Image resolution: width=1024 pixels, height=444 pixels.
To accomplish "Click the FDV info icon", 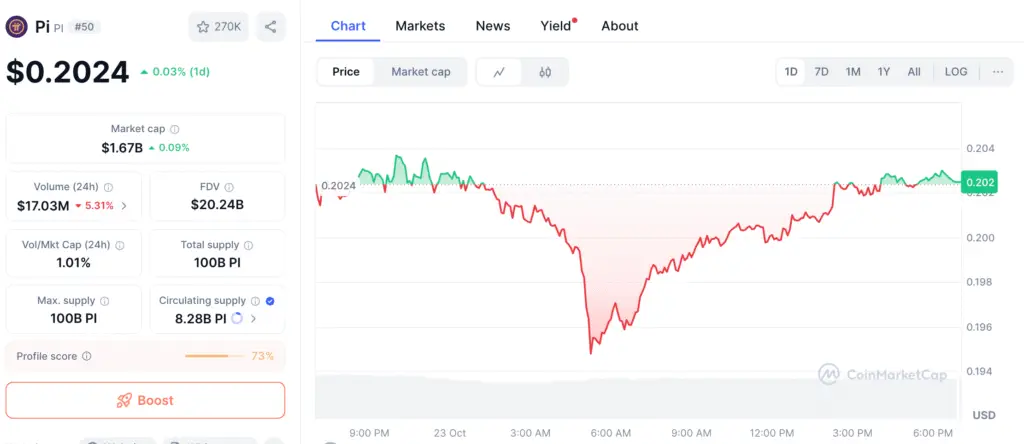I will click(x=230, y=187).
